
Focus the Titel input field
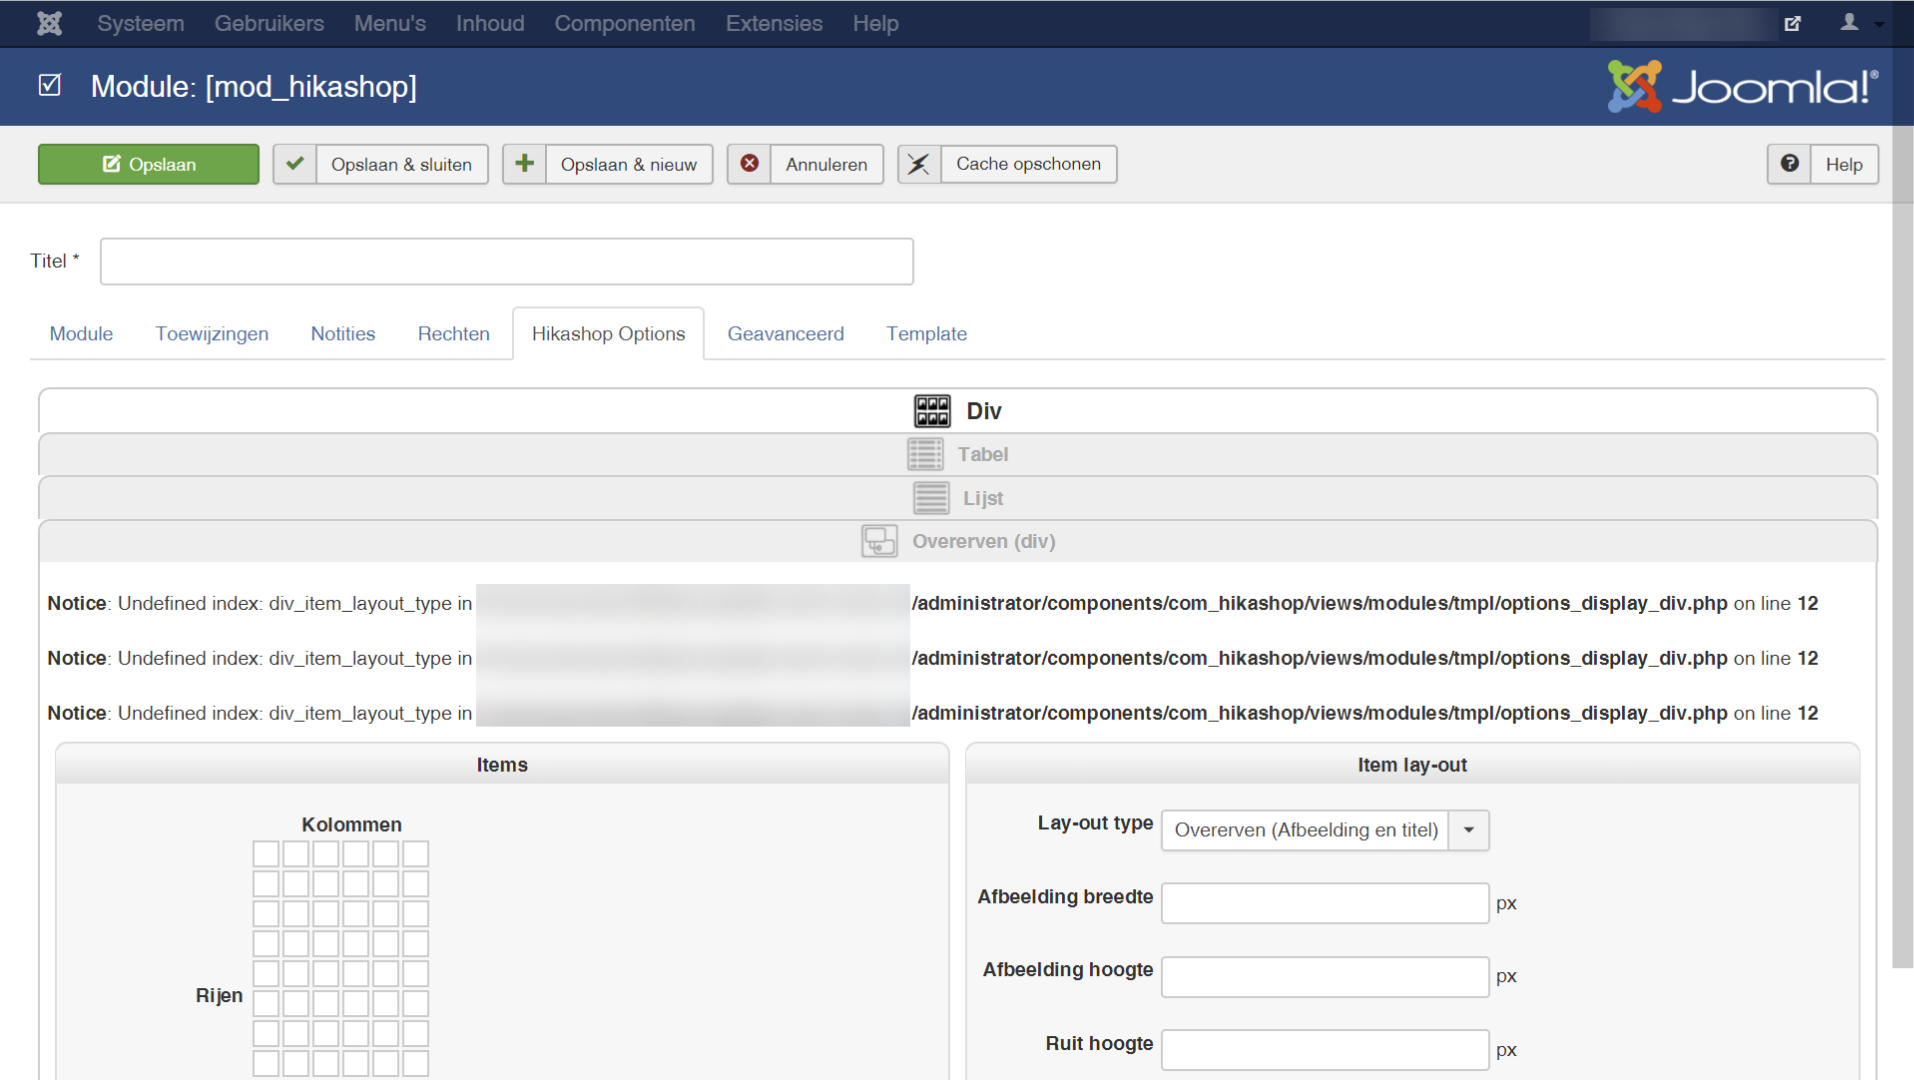point(507,261)
